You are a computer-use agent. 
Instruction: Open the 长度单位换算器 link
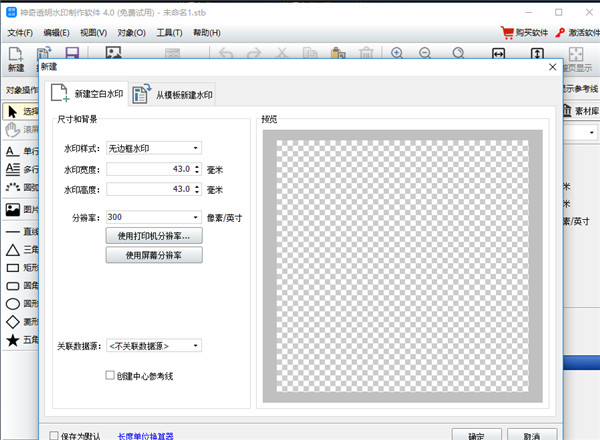[146, 436]
